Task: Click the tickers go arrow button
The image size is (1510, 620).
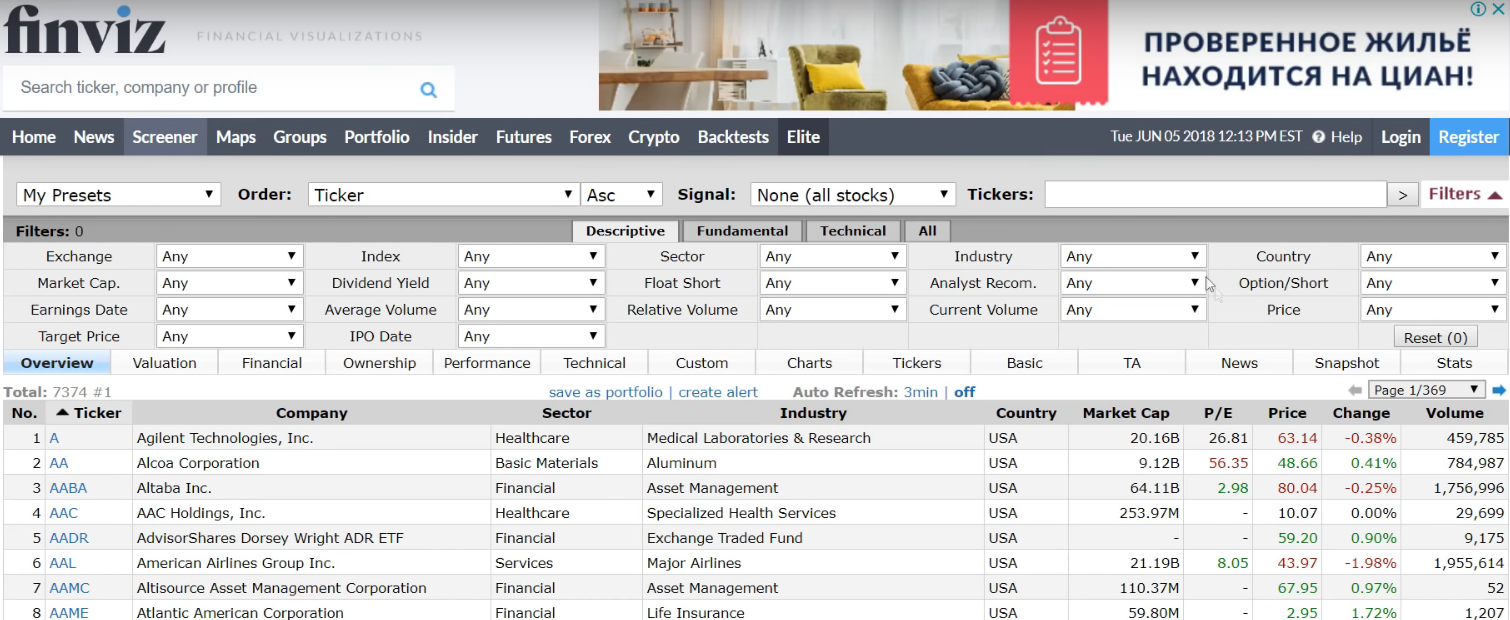Action: (1402, 195)
